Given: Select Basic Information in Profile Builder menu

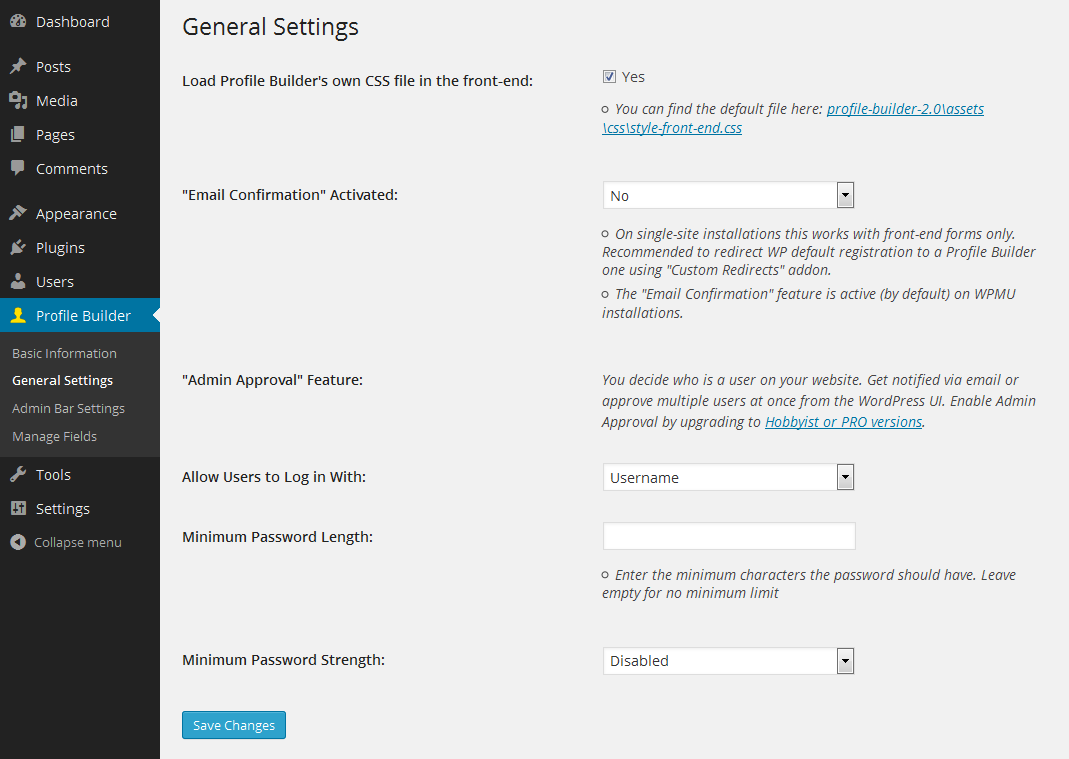Looking at the screenshot, I should pos(64,353).
